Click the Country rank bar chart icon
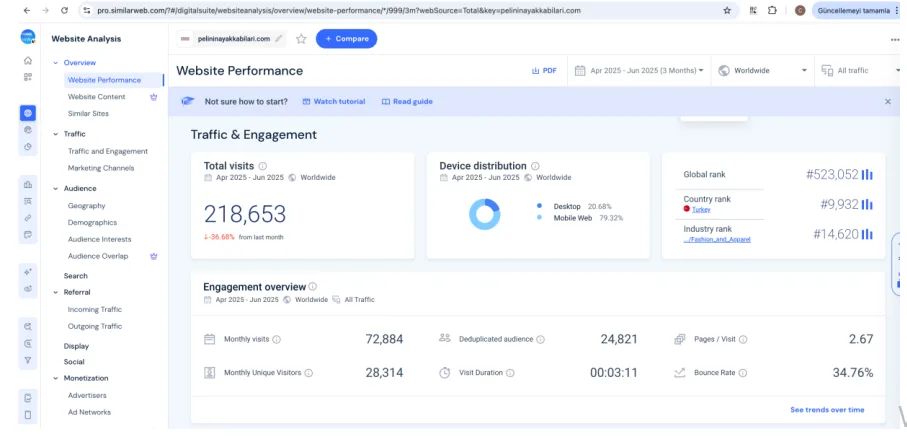 [867, 204]
